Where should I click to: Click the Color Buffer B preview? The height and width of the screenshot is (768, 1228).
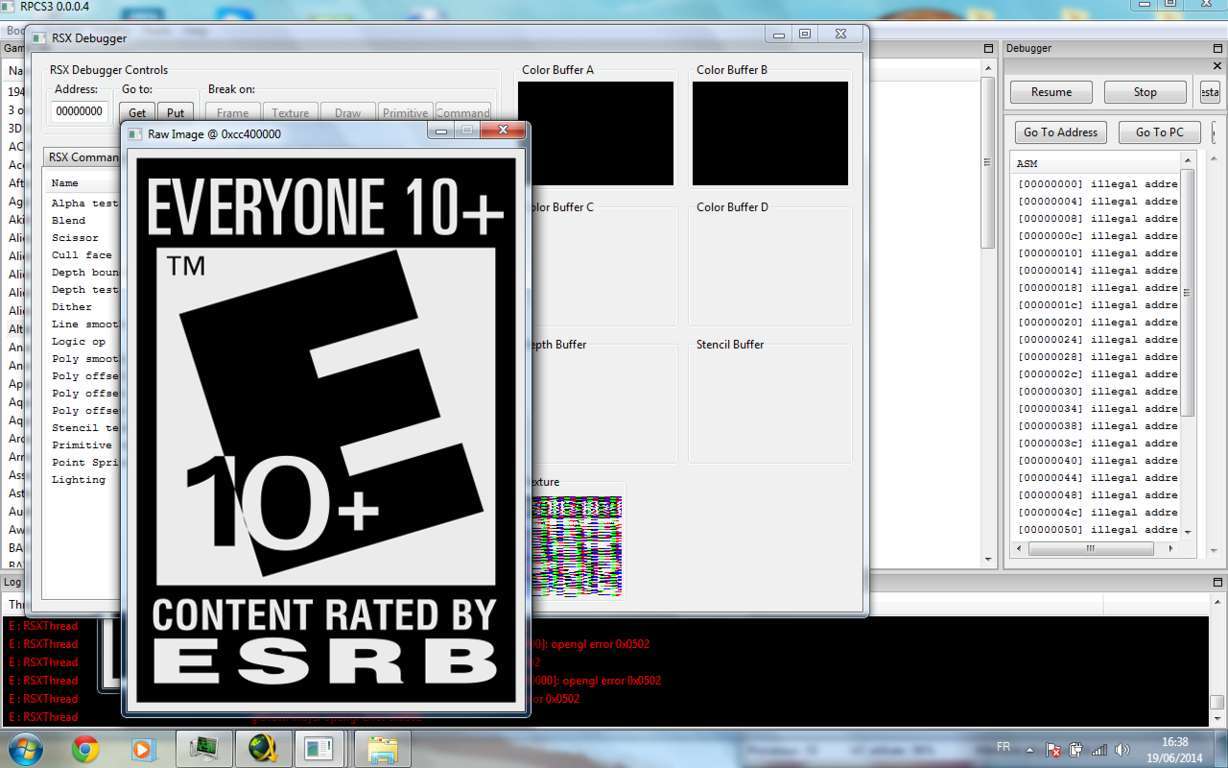point(770,133)
